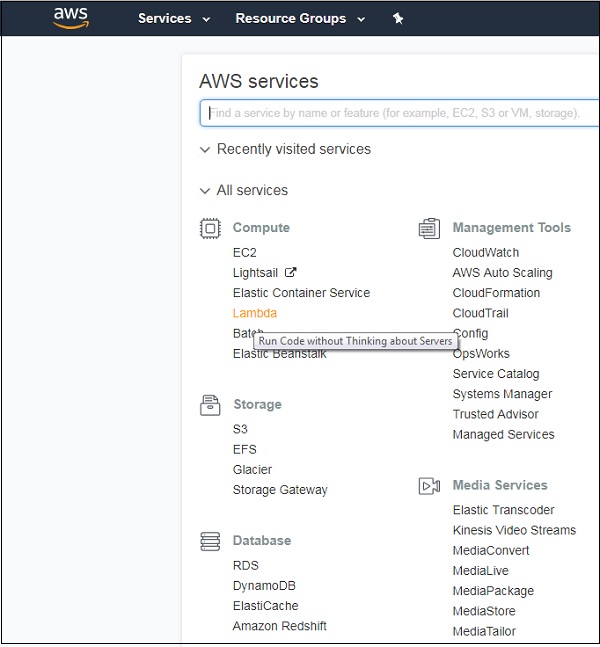Open the Lambda service link
Screen dimensions: 600x647
255,313
